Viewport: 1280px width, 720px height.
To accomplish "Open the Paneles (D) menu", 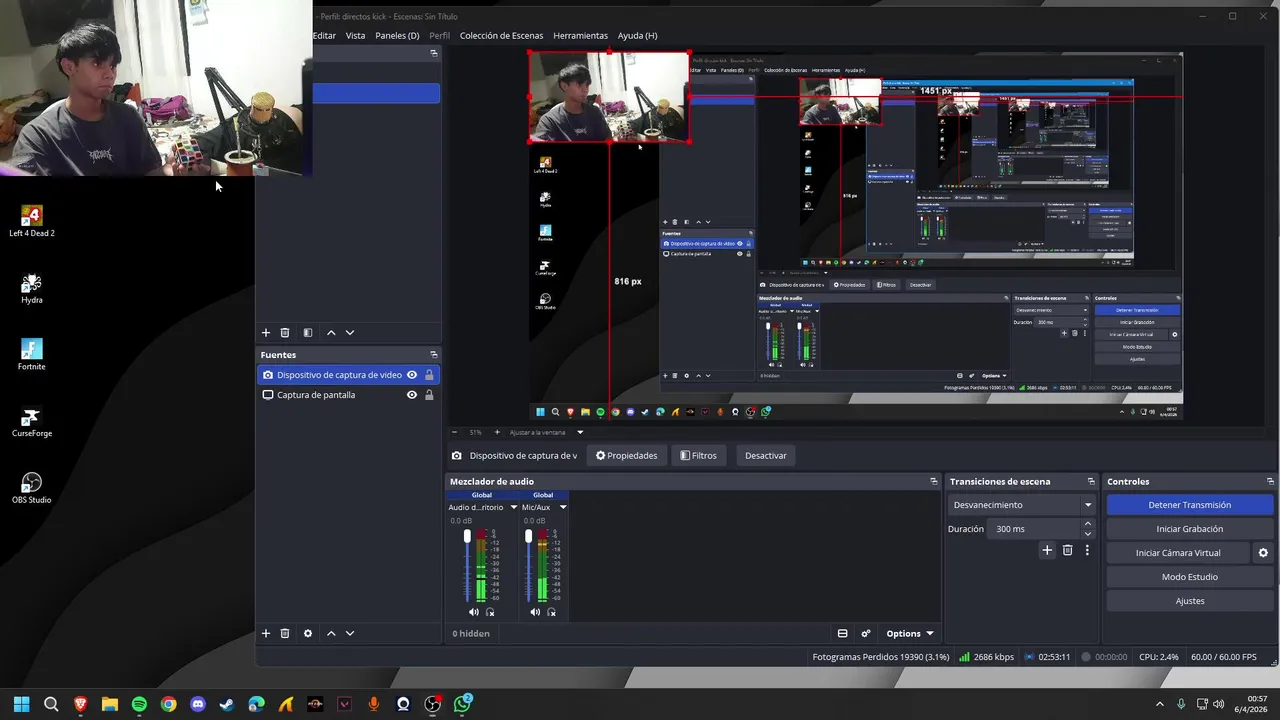I will coord(397,35).
